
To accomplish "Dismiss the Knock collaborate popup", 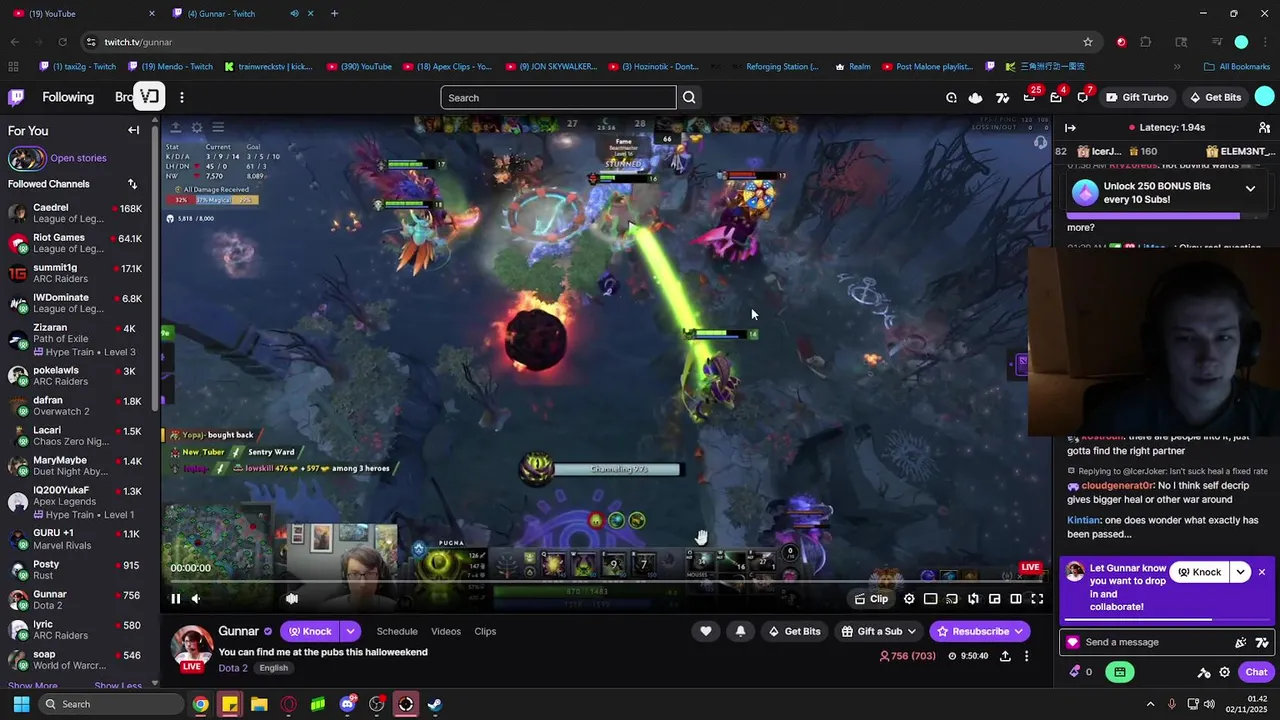I will tap(1262, 572).
